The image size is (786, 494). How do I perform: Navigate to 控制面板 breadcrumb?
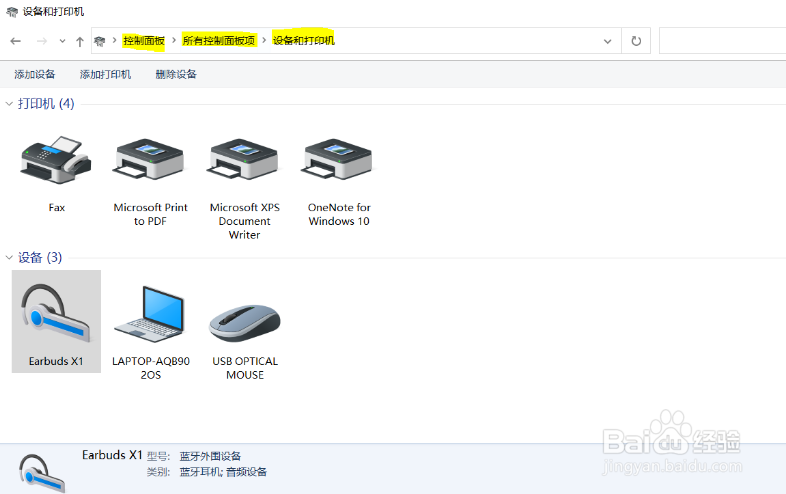[x=144, y=41]
